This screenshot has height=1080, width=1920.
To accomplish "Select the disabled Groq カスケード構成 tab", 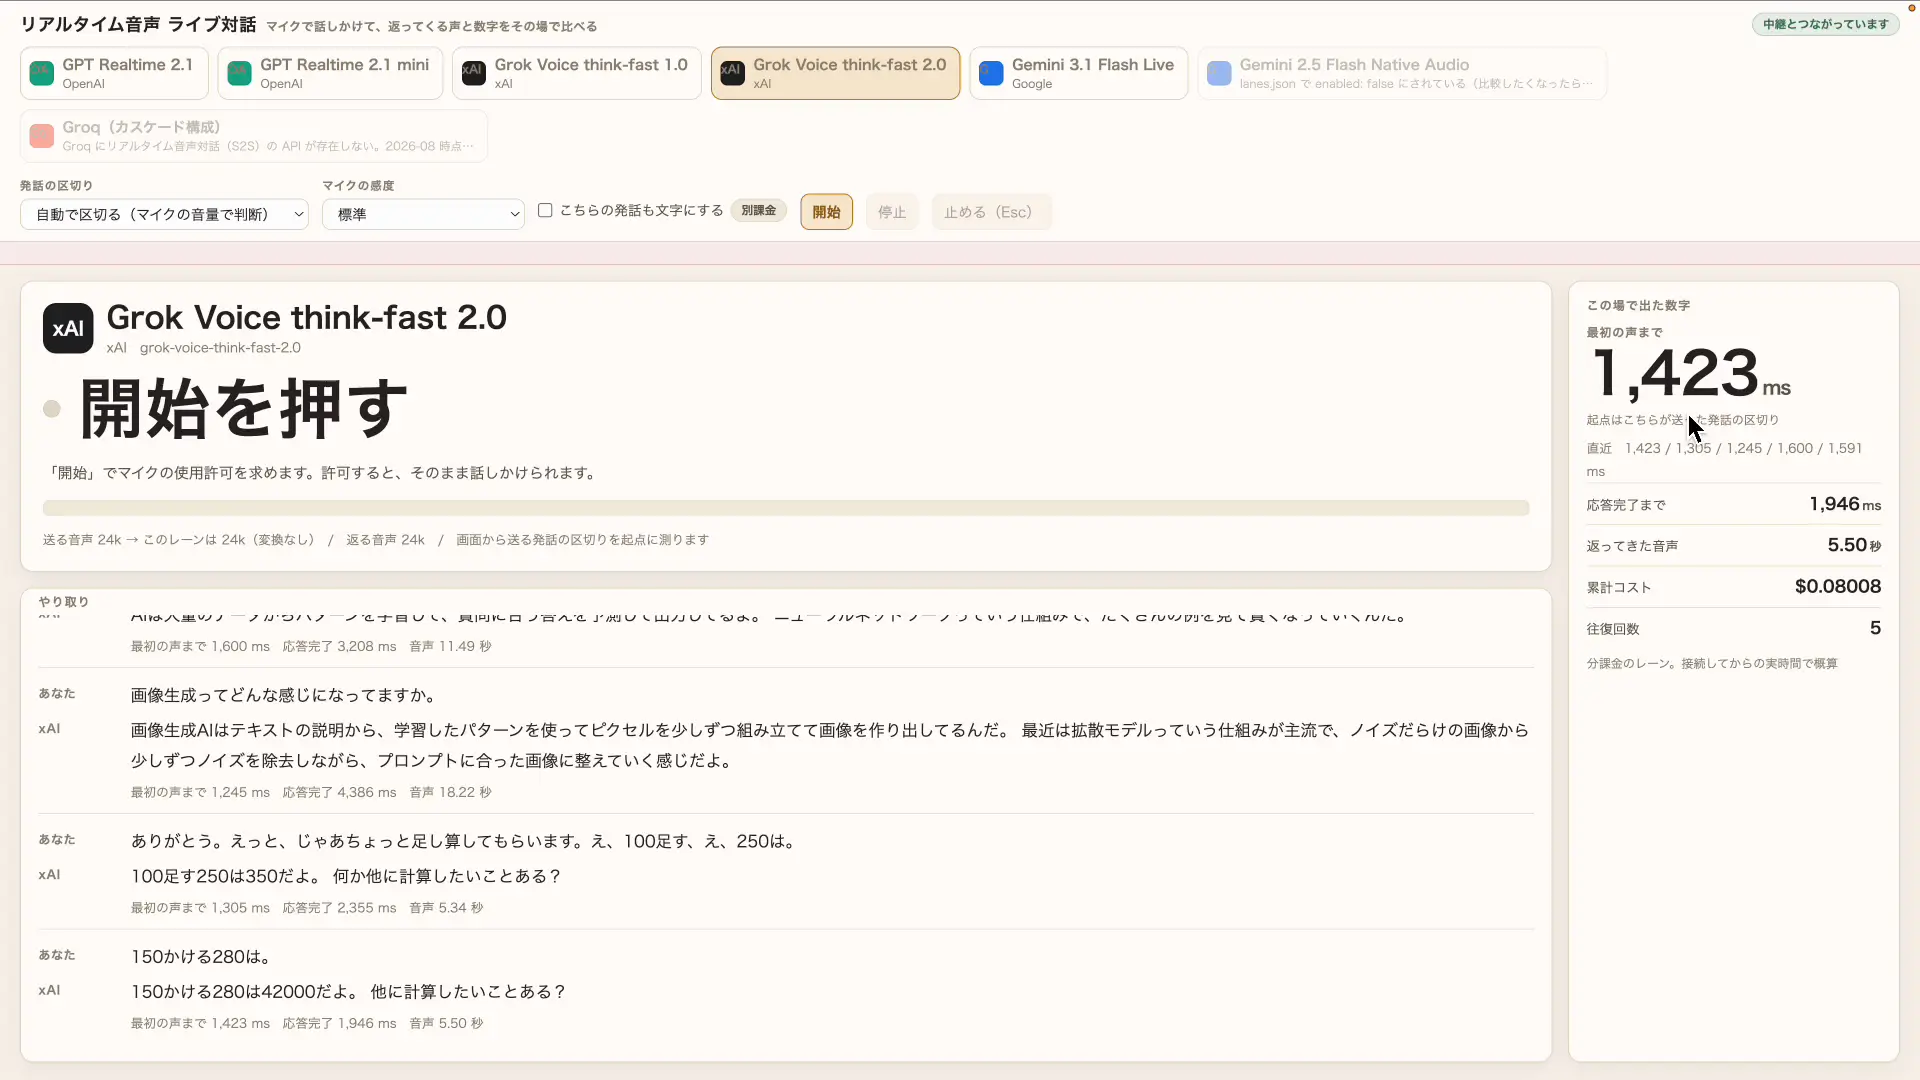I will (x=254, y=136).
